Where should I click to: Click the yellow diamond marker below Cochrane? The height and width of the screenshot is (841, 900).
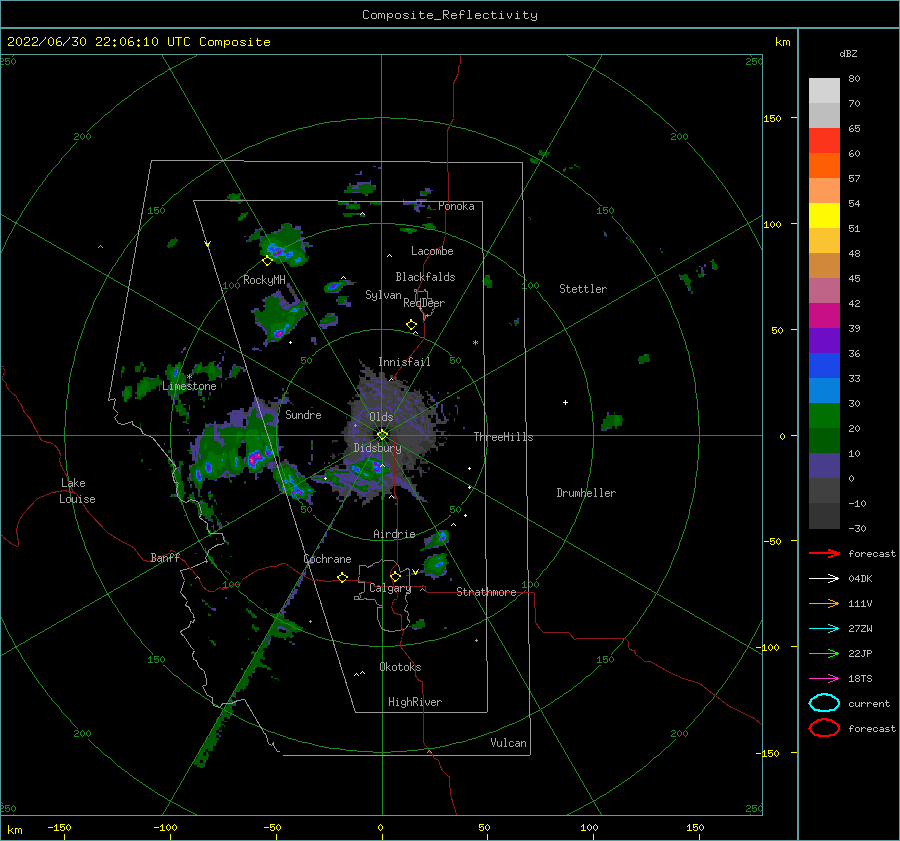[342, 577]
